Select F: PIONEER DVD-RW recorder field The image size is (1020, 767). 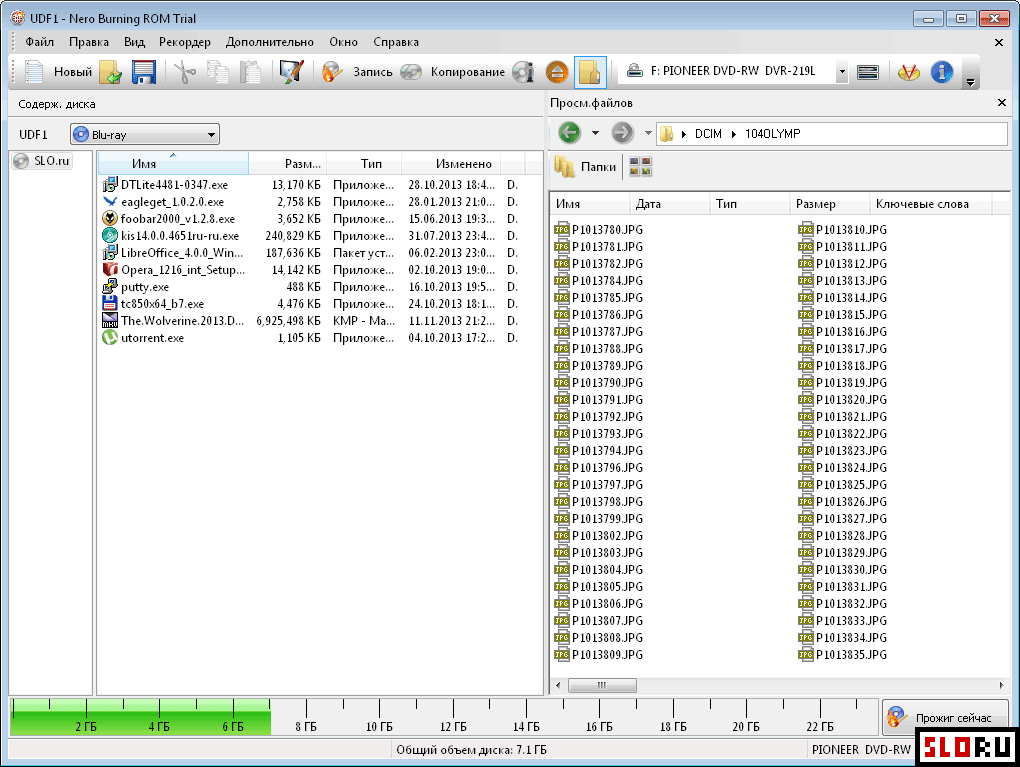click(x=732, y=71)
